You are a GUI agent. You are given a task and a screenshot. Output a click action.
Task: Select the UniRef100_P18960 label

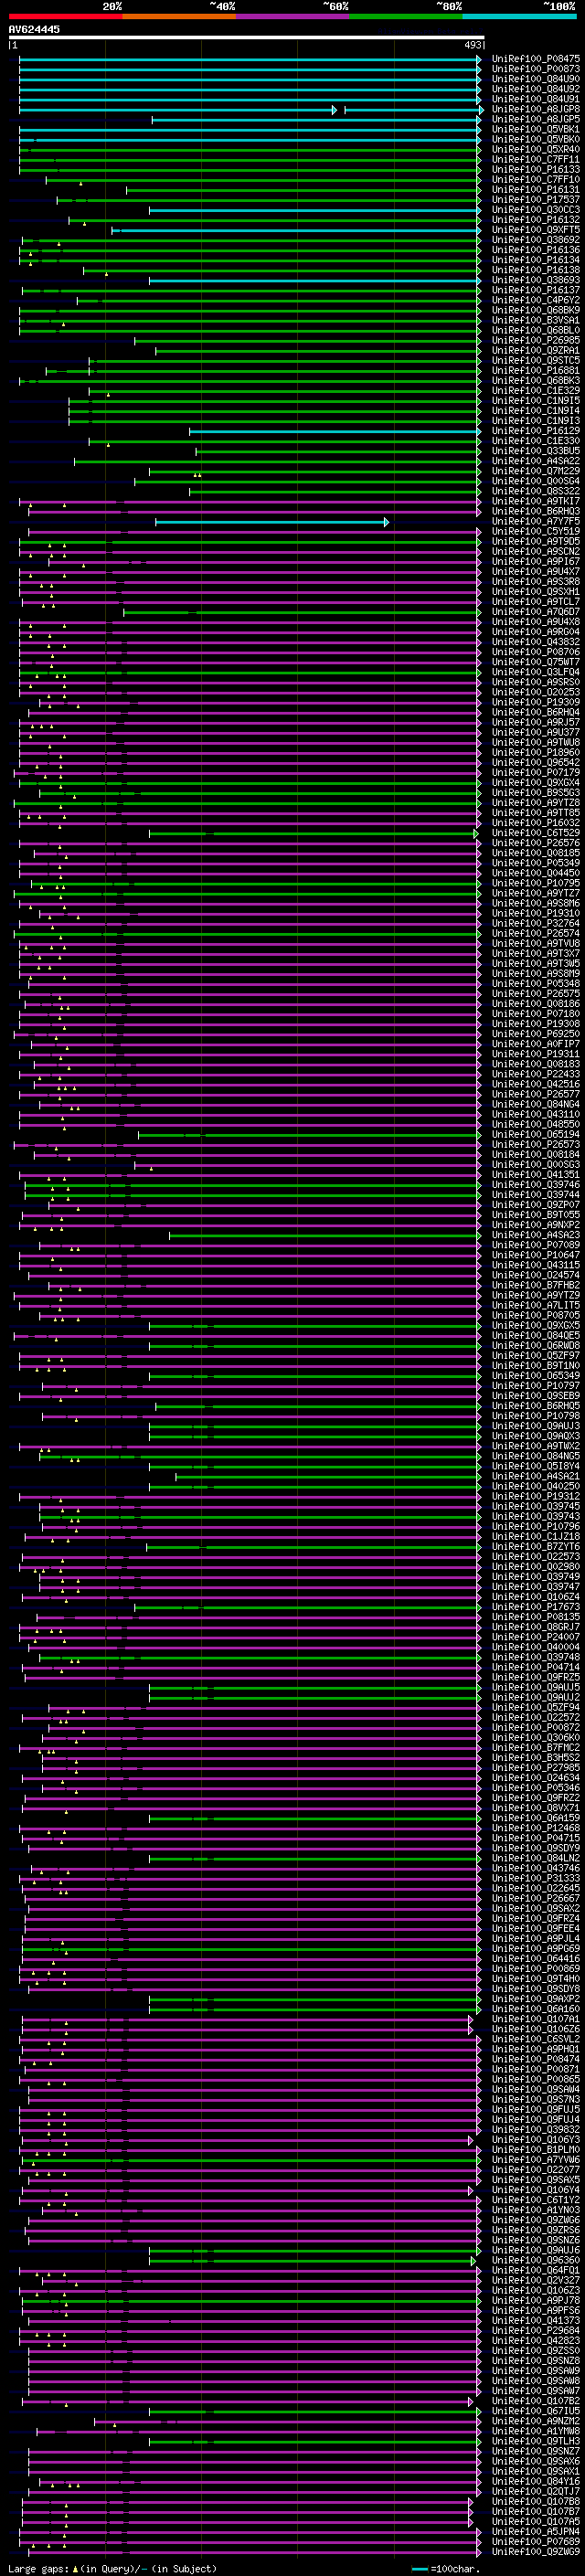click(536, 753)
